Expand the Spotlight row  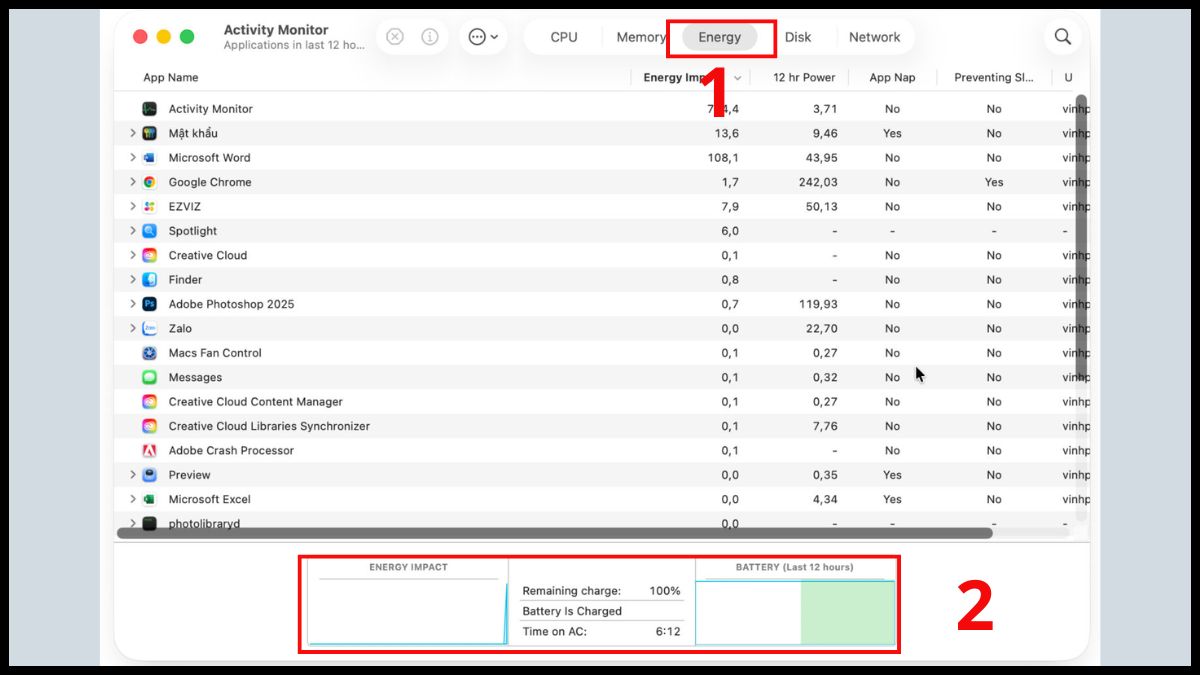tap(132, 231)
